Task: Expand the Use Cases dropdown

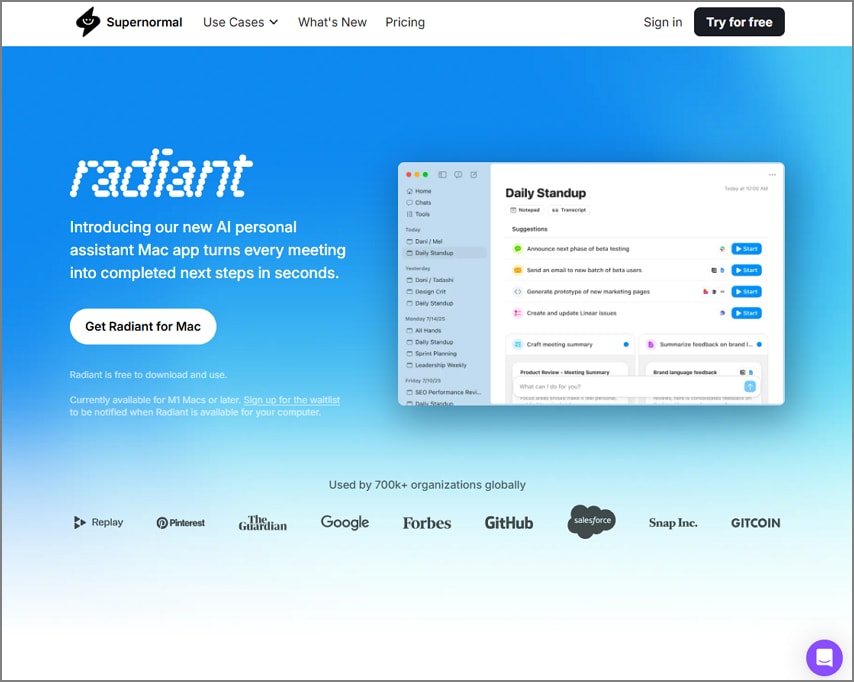Action: point(239,21)
